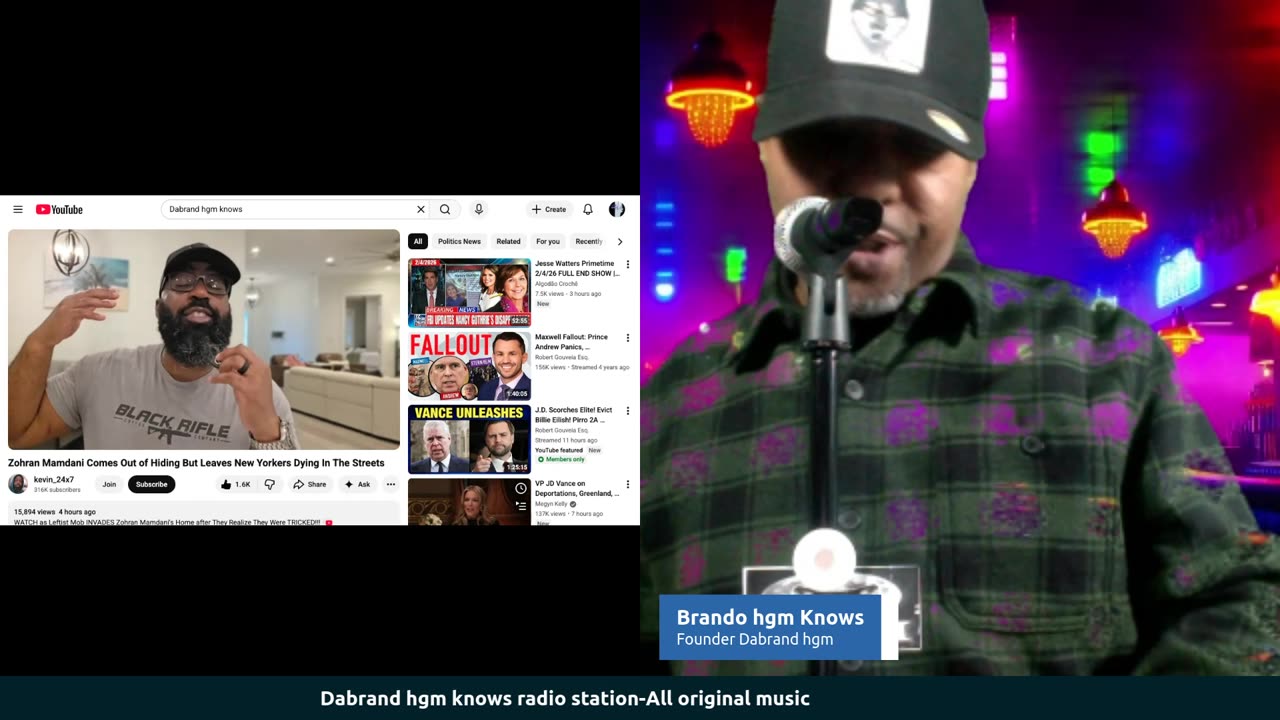
Task: Open the kevin_24x7 channel name
Action: (x=54, y=479)
